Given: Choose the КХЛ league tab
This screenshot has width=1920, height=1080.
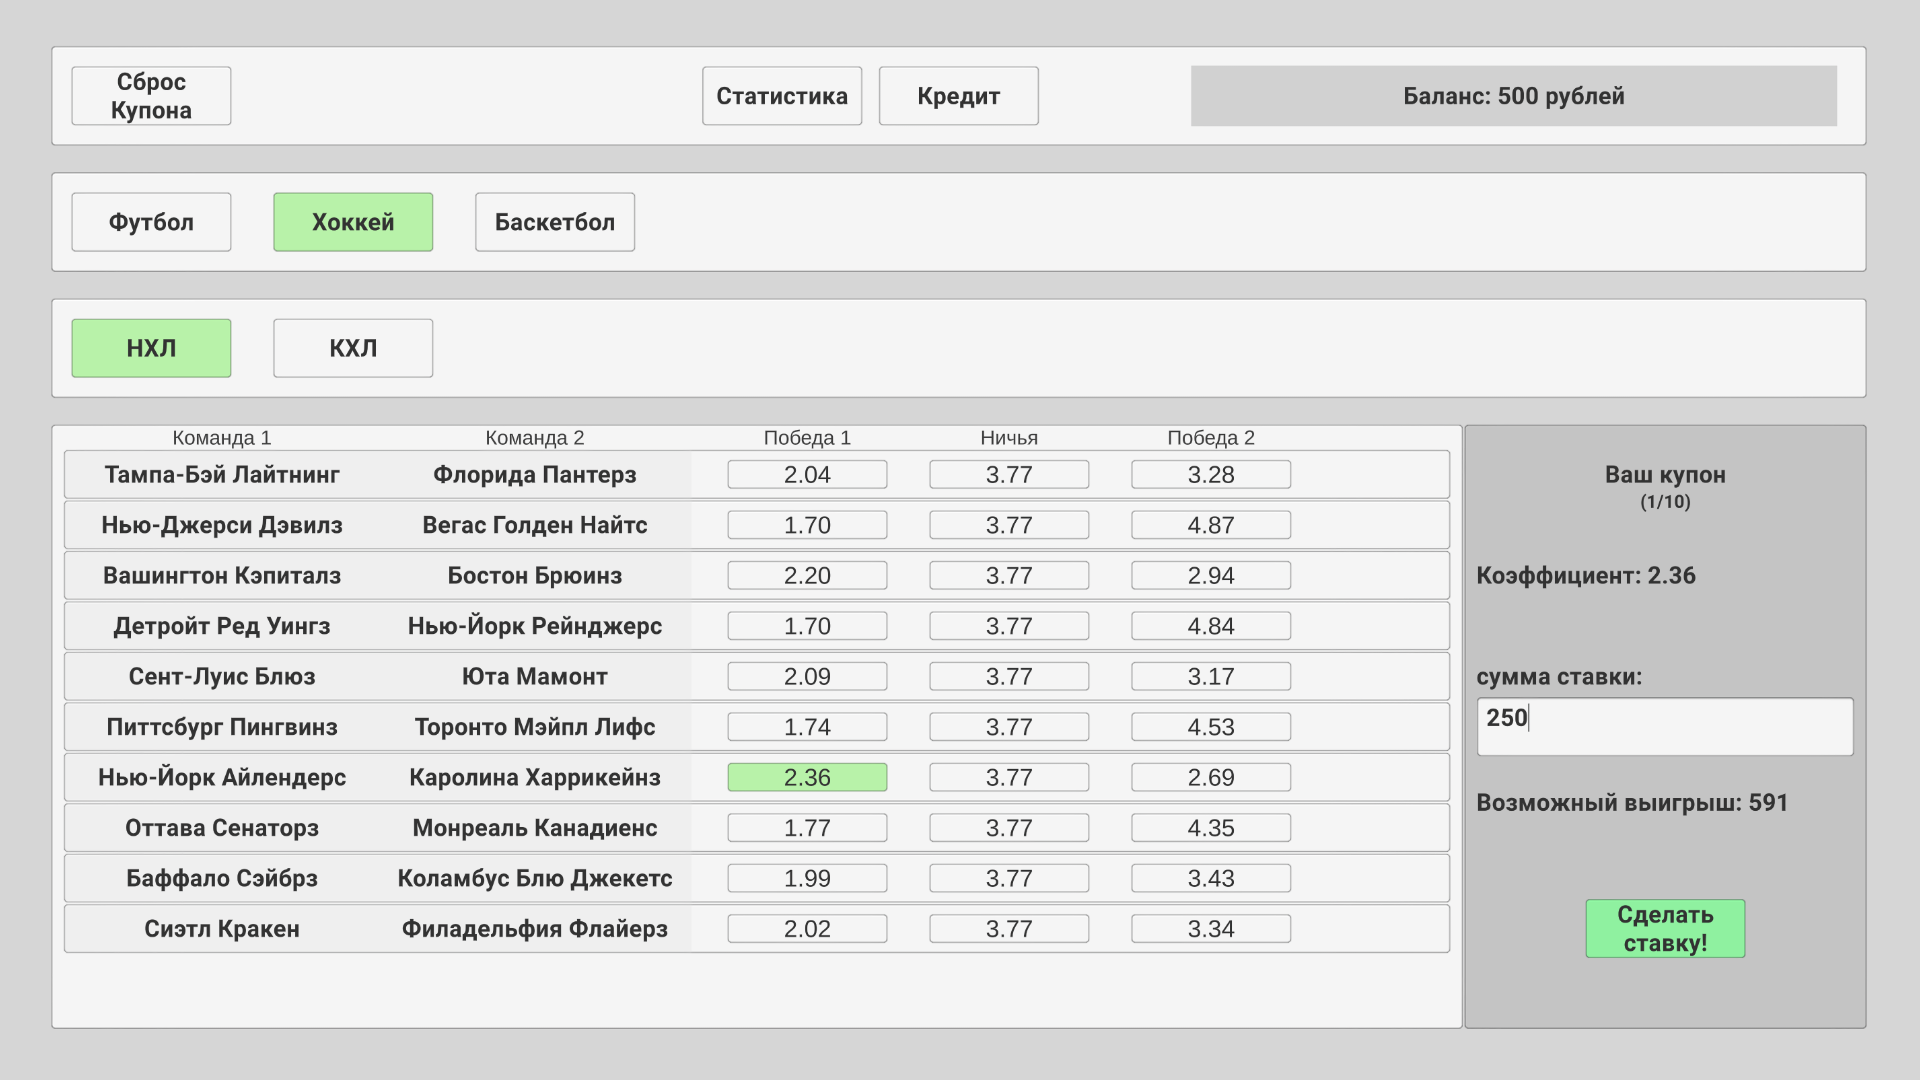Looking at the screenshot, I should pyautogui.click(x=353, y=348).
